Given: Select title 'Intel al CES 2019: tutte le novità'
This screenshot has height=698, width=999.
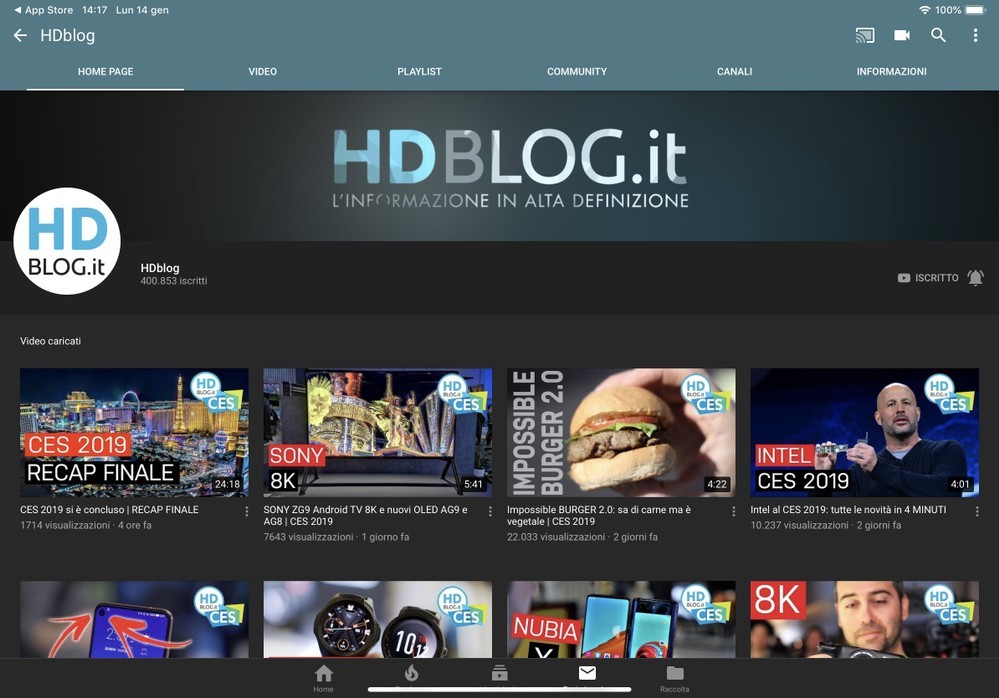Looking at the screenshot, I should pos(848,509).
